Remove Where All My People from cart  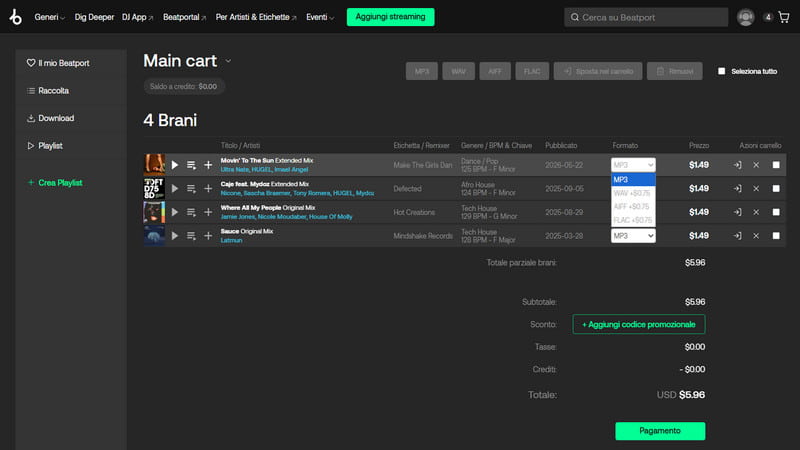(756, 212)
